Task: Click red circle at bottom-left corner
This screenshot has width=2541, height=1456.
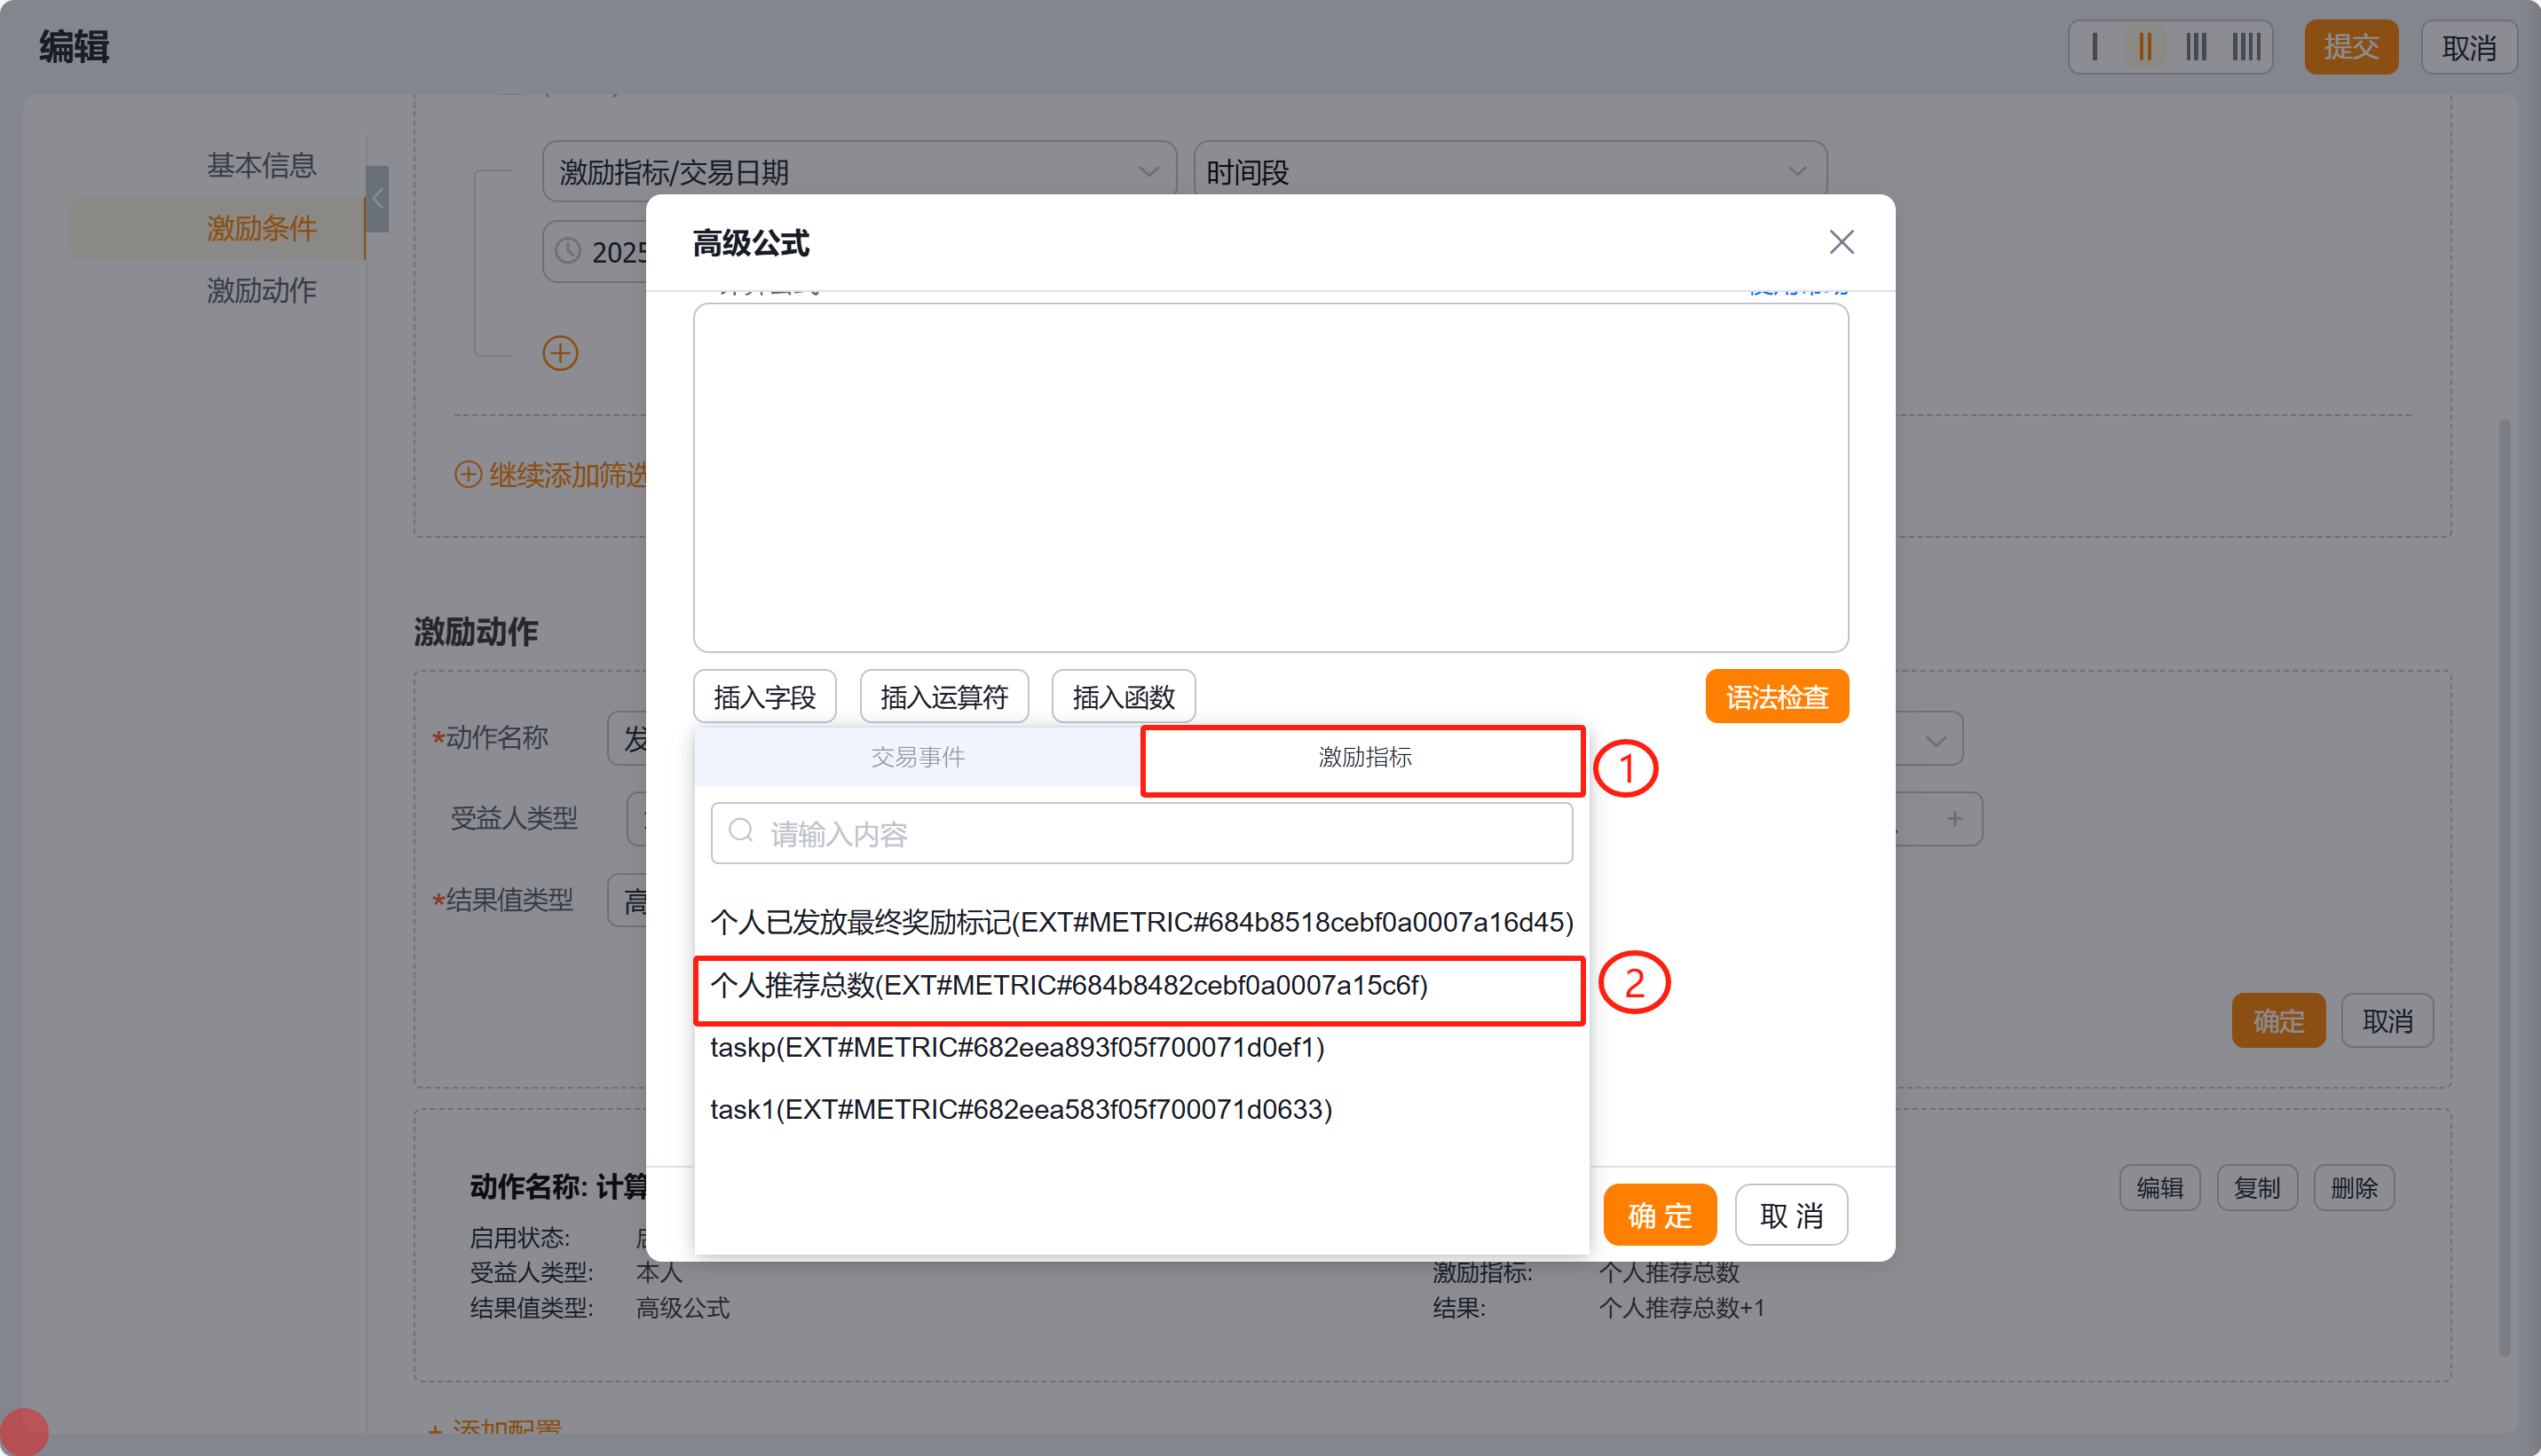Action: click(24, 1431)
